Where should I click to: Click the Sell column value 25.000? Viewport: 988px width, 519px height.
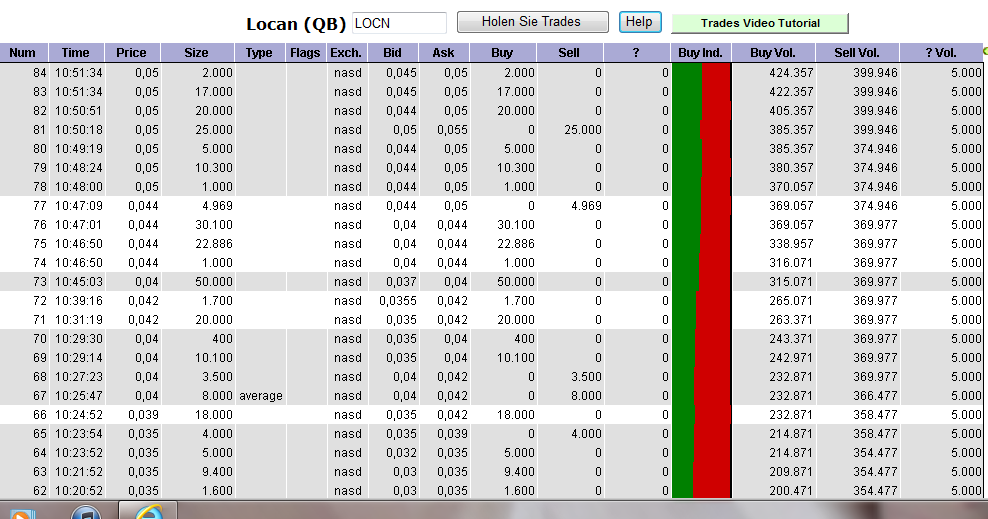583,130
